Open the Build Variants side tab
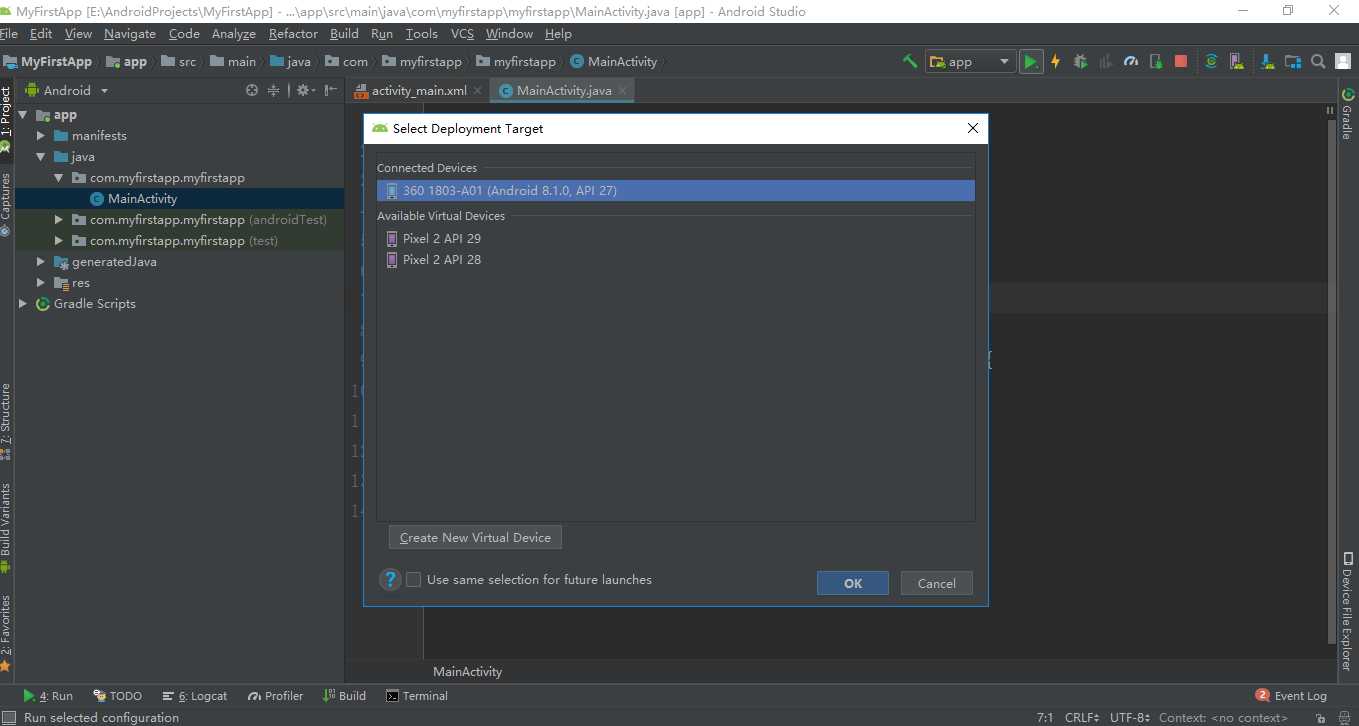 point(6,526)
